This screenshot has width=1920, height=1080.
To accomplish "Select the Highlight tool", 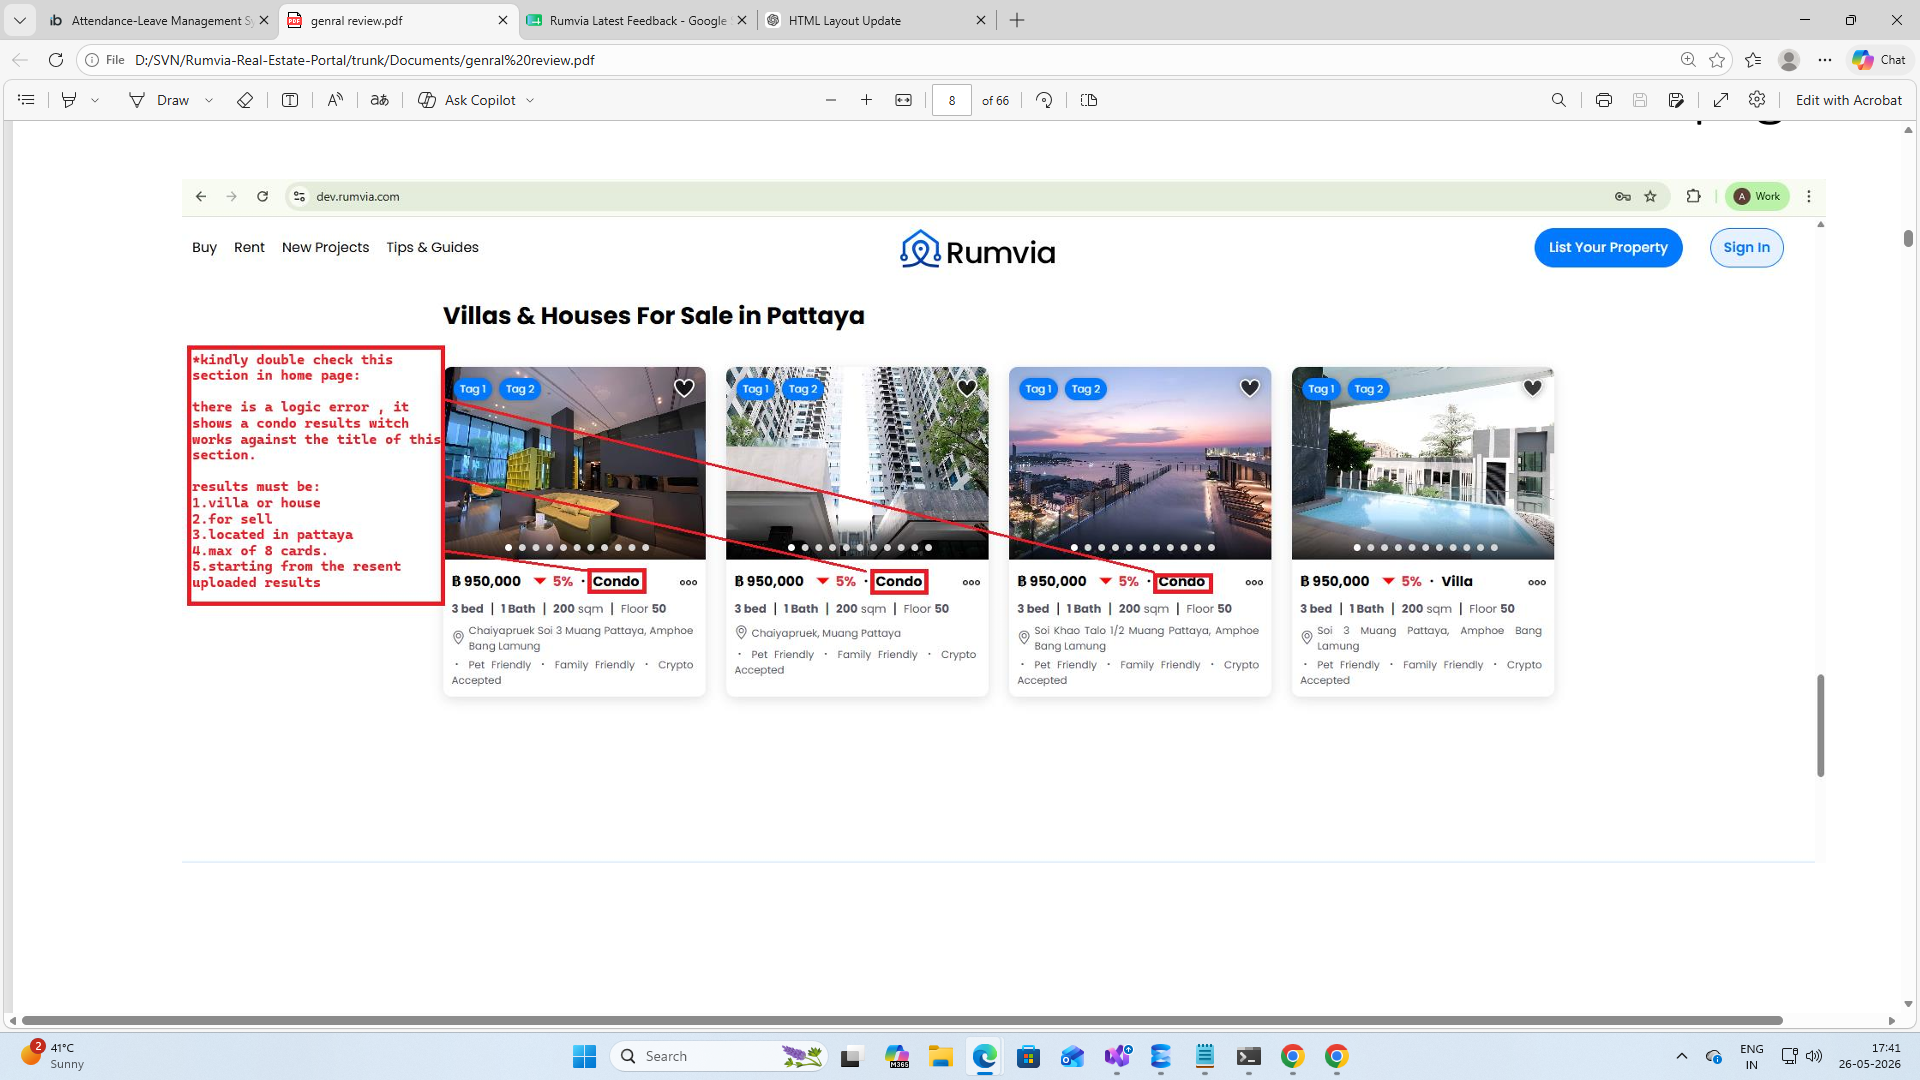I will (x=69, y=100).
